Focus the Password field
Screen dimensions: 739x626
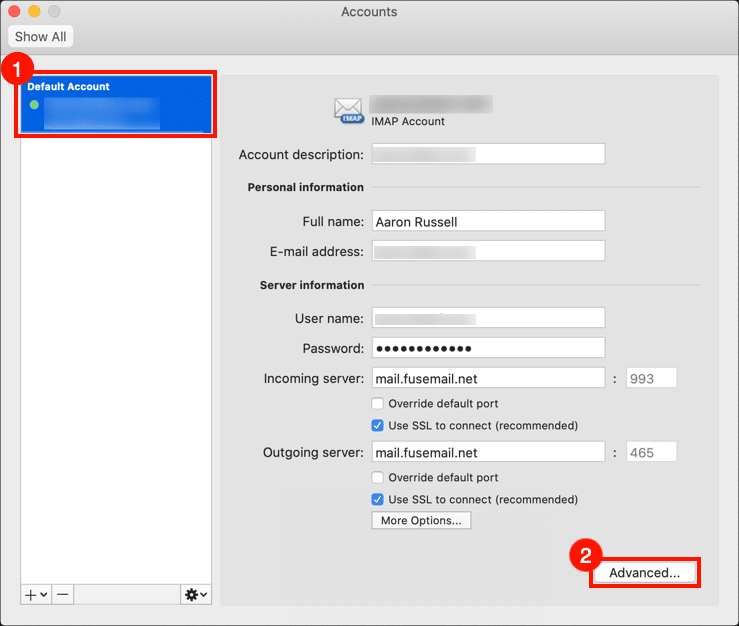click(x=488, y=348)
